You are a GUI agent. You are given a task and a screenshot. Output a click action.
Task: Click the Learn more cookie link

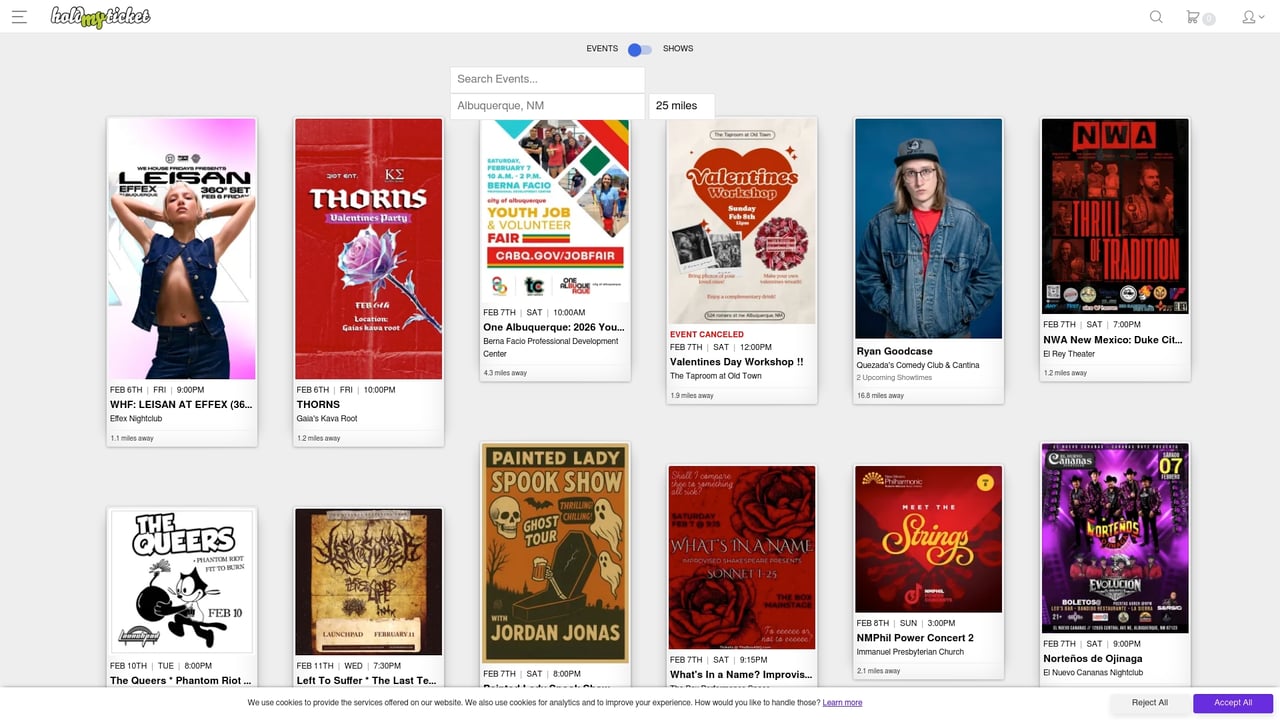tap(842, 703)
